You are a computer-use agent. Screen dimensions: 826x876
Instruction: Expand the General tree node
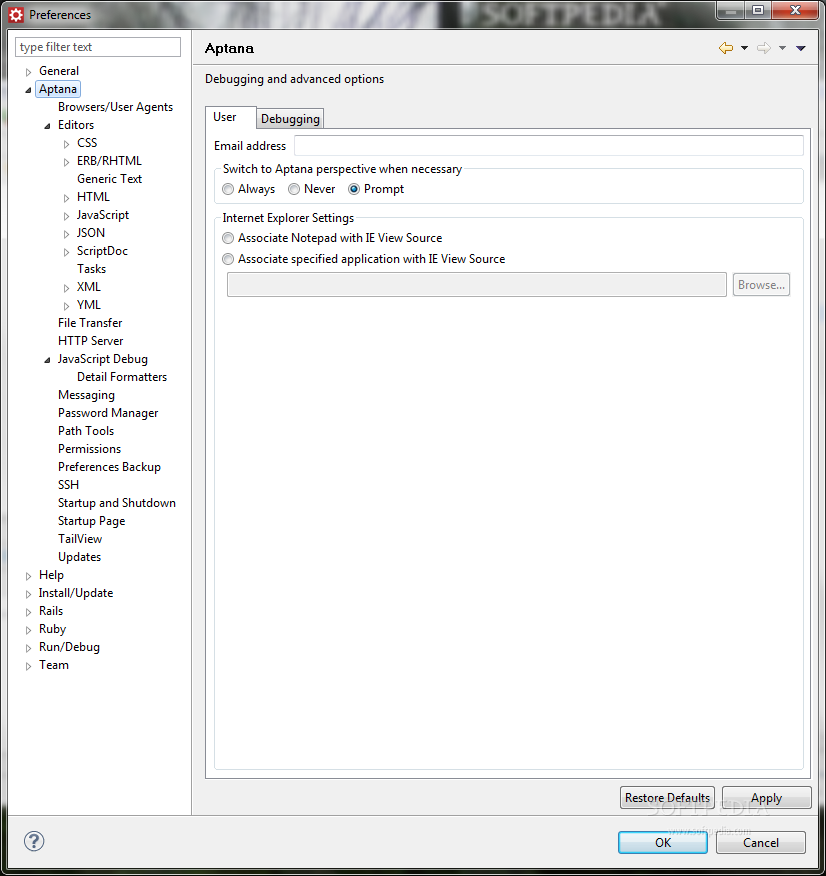click(x=28, y=72)
